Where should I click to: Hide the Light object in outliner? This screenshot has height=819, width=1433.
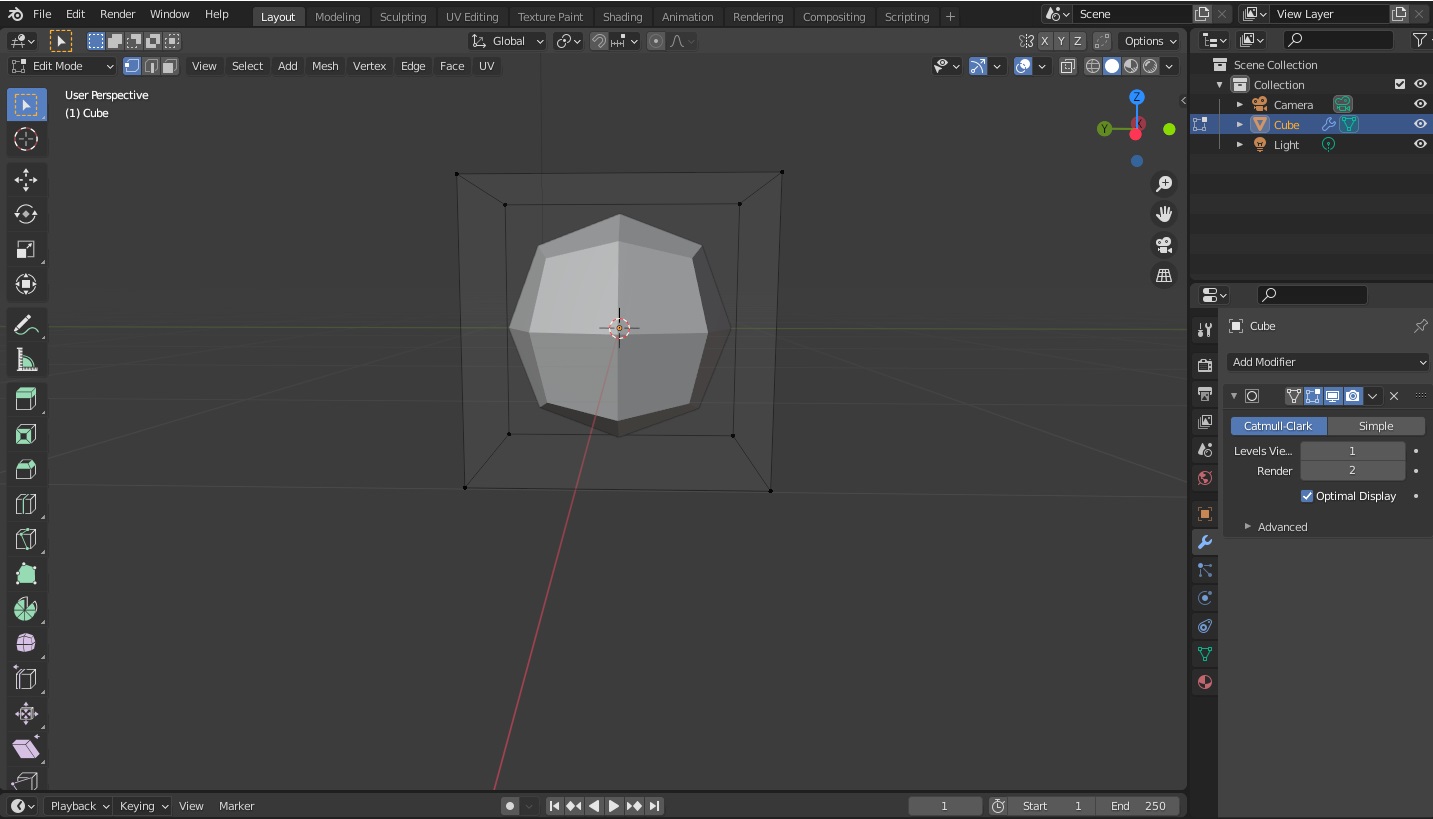click(1420, 144)
